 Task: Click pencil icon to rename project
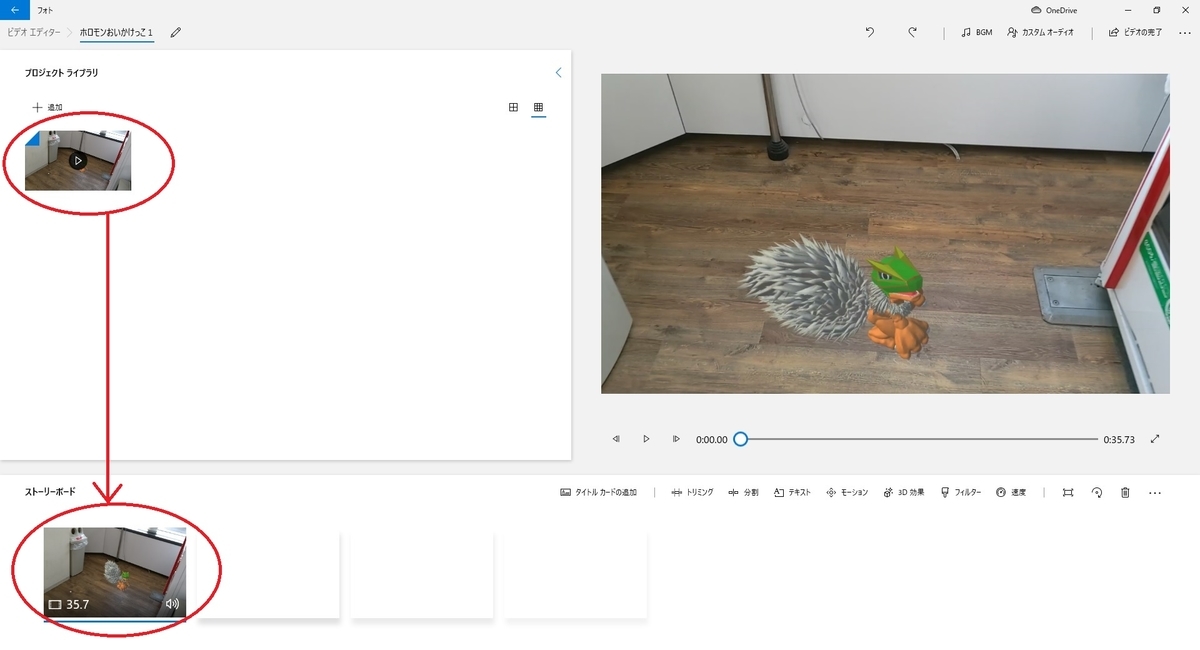pos(176,33)
